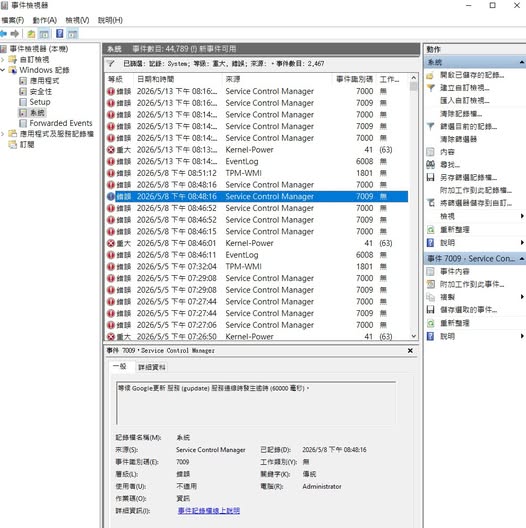Open the 檢視(V) menu
This screenshot has height=528, width=526.
77,20
